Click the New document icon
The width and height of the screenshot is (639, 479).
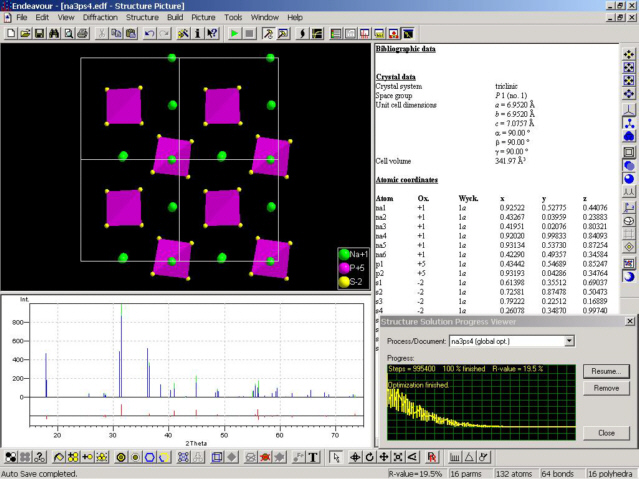pyautogui.click(x=10, y=33)
